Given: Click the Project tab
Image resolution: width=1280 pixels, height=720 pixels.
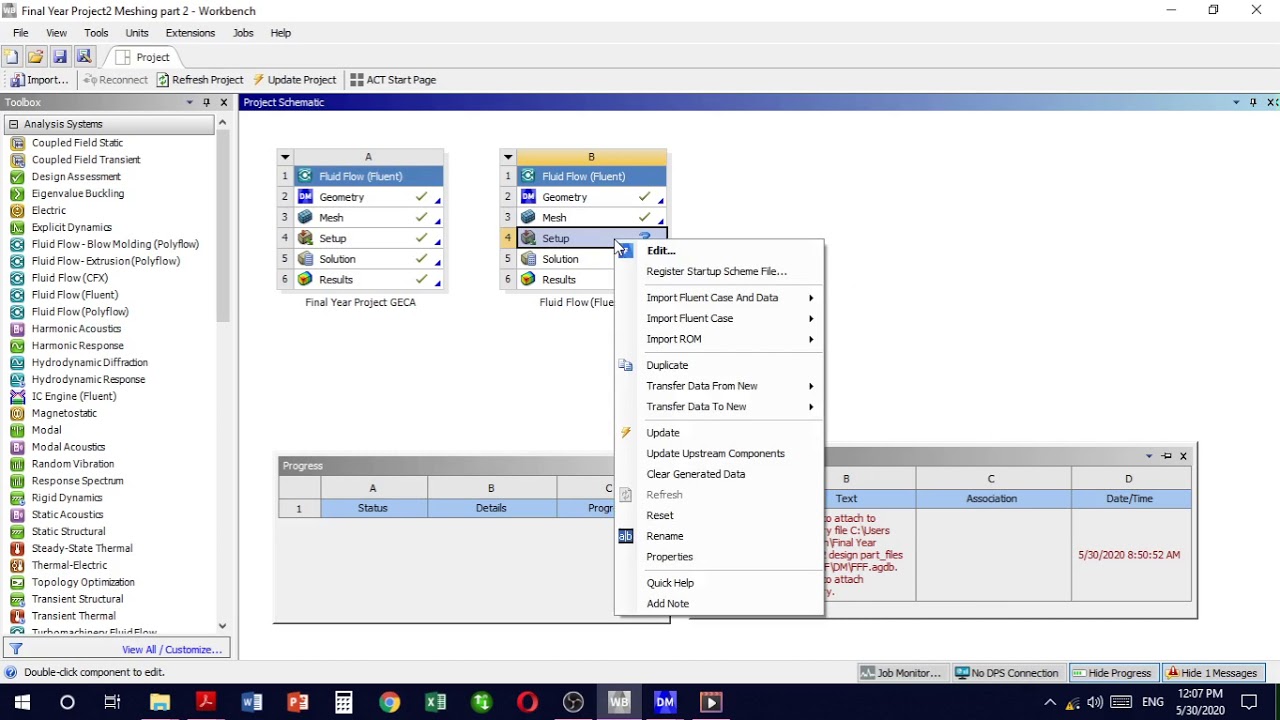Looking at the screenshot, I should pos(143,57).
